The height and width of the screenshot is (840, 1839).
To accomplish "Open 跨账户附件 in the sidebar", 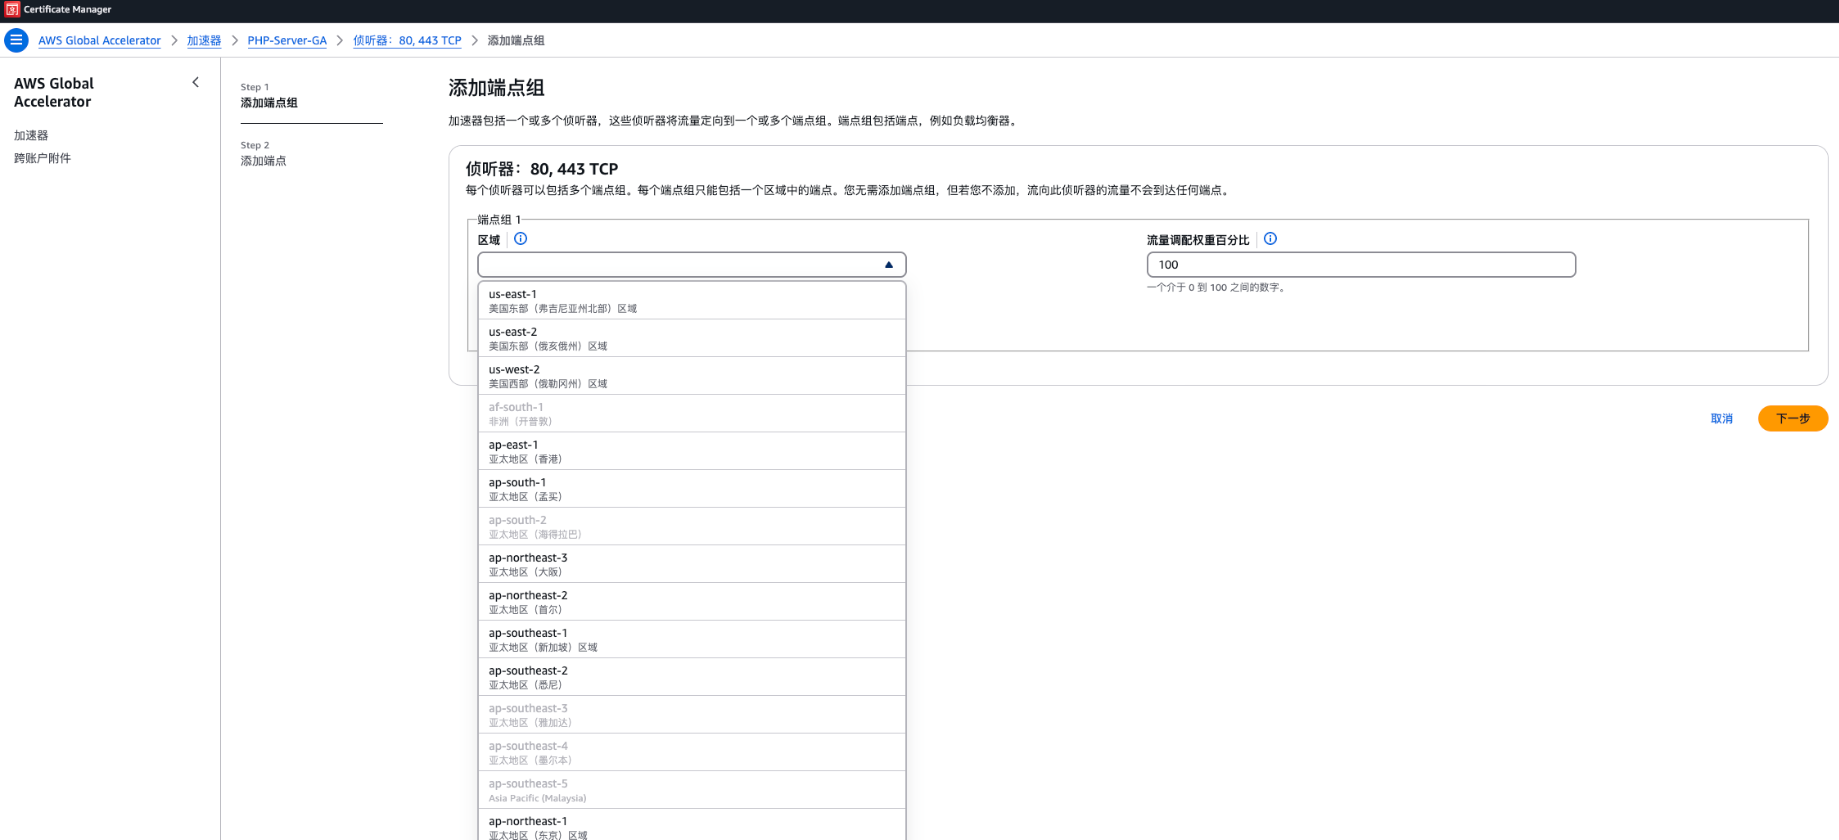I will click(42, 158).
